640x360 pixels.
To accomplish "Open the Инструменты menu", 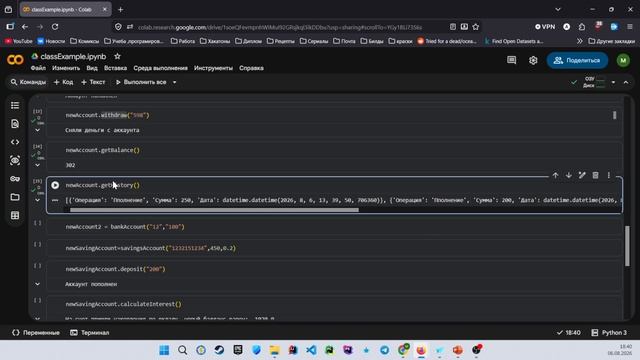I will (213, 68).
